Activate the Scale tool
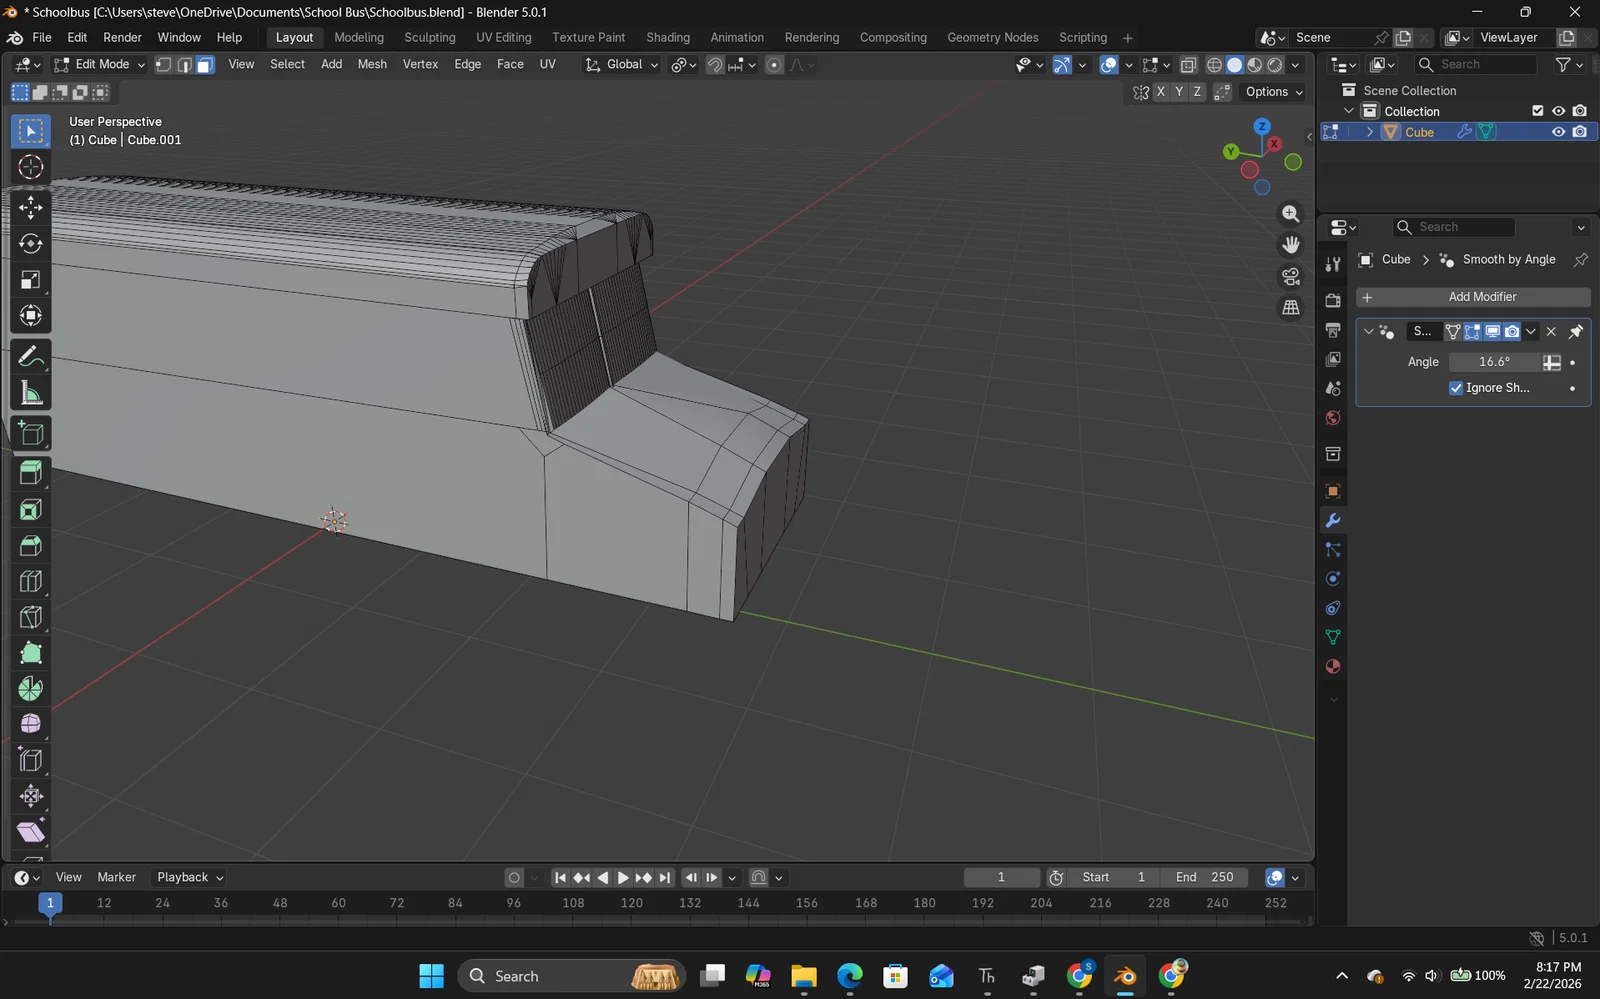Image resolution: width=1600 pixels, height=999 pixels. click(x=31, y=280)
